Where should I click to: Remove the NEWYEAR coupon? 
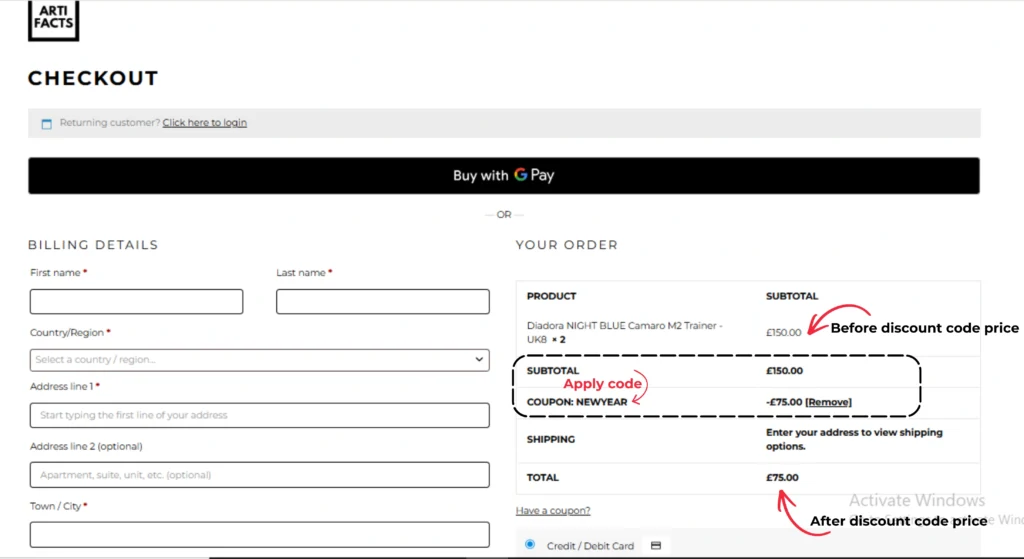828,402
